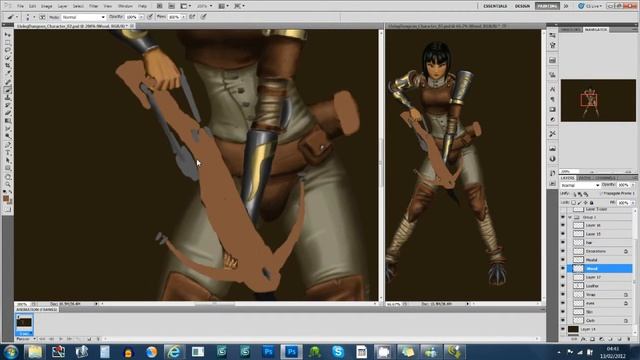Select the Healing Brush tool
This screenshot has height=360, width=640.
pos(8,82)
